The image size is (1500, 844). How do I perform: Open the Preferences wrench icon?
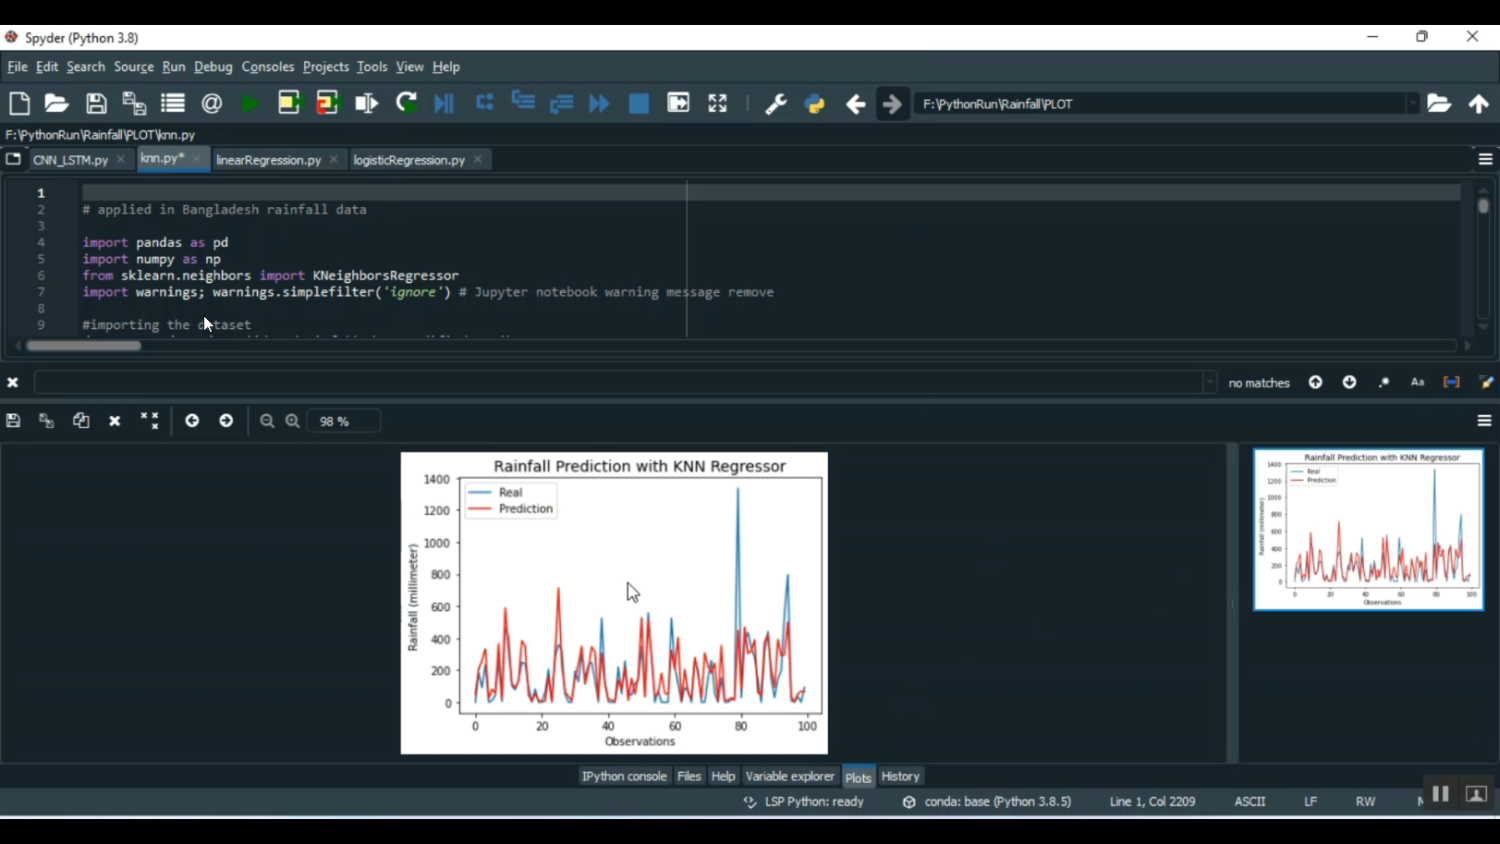point(776,104)
